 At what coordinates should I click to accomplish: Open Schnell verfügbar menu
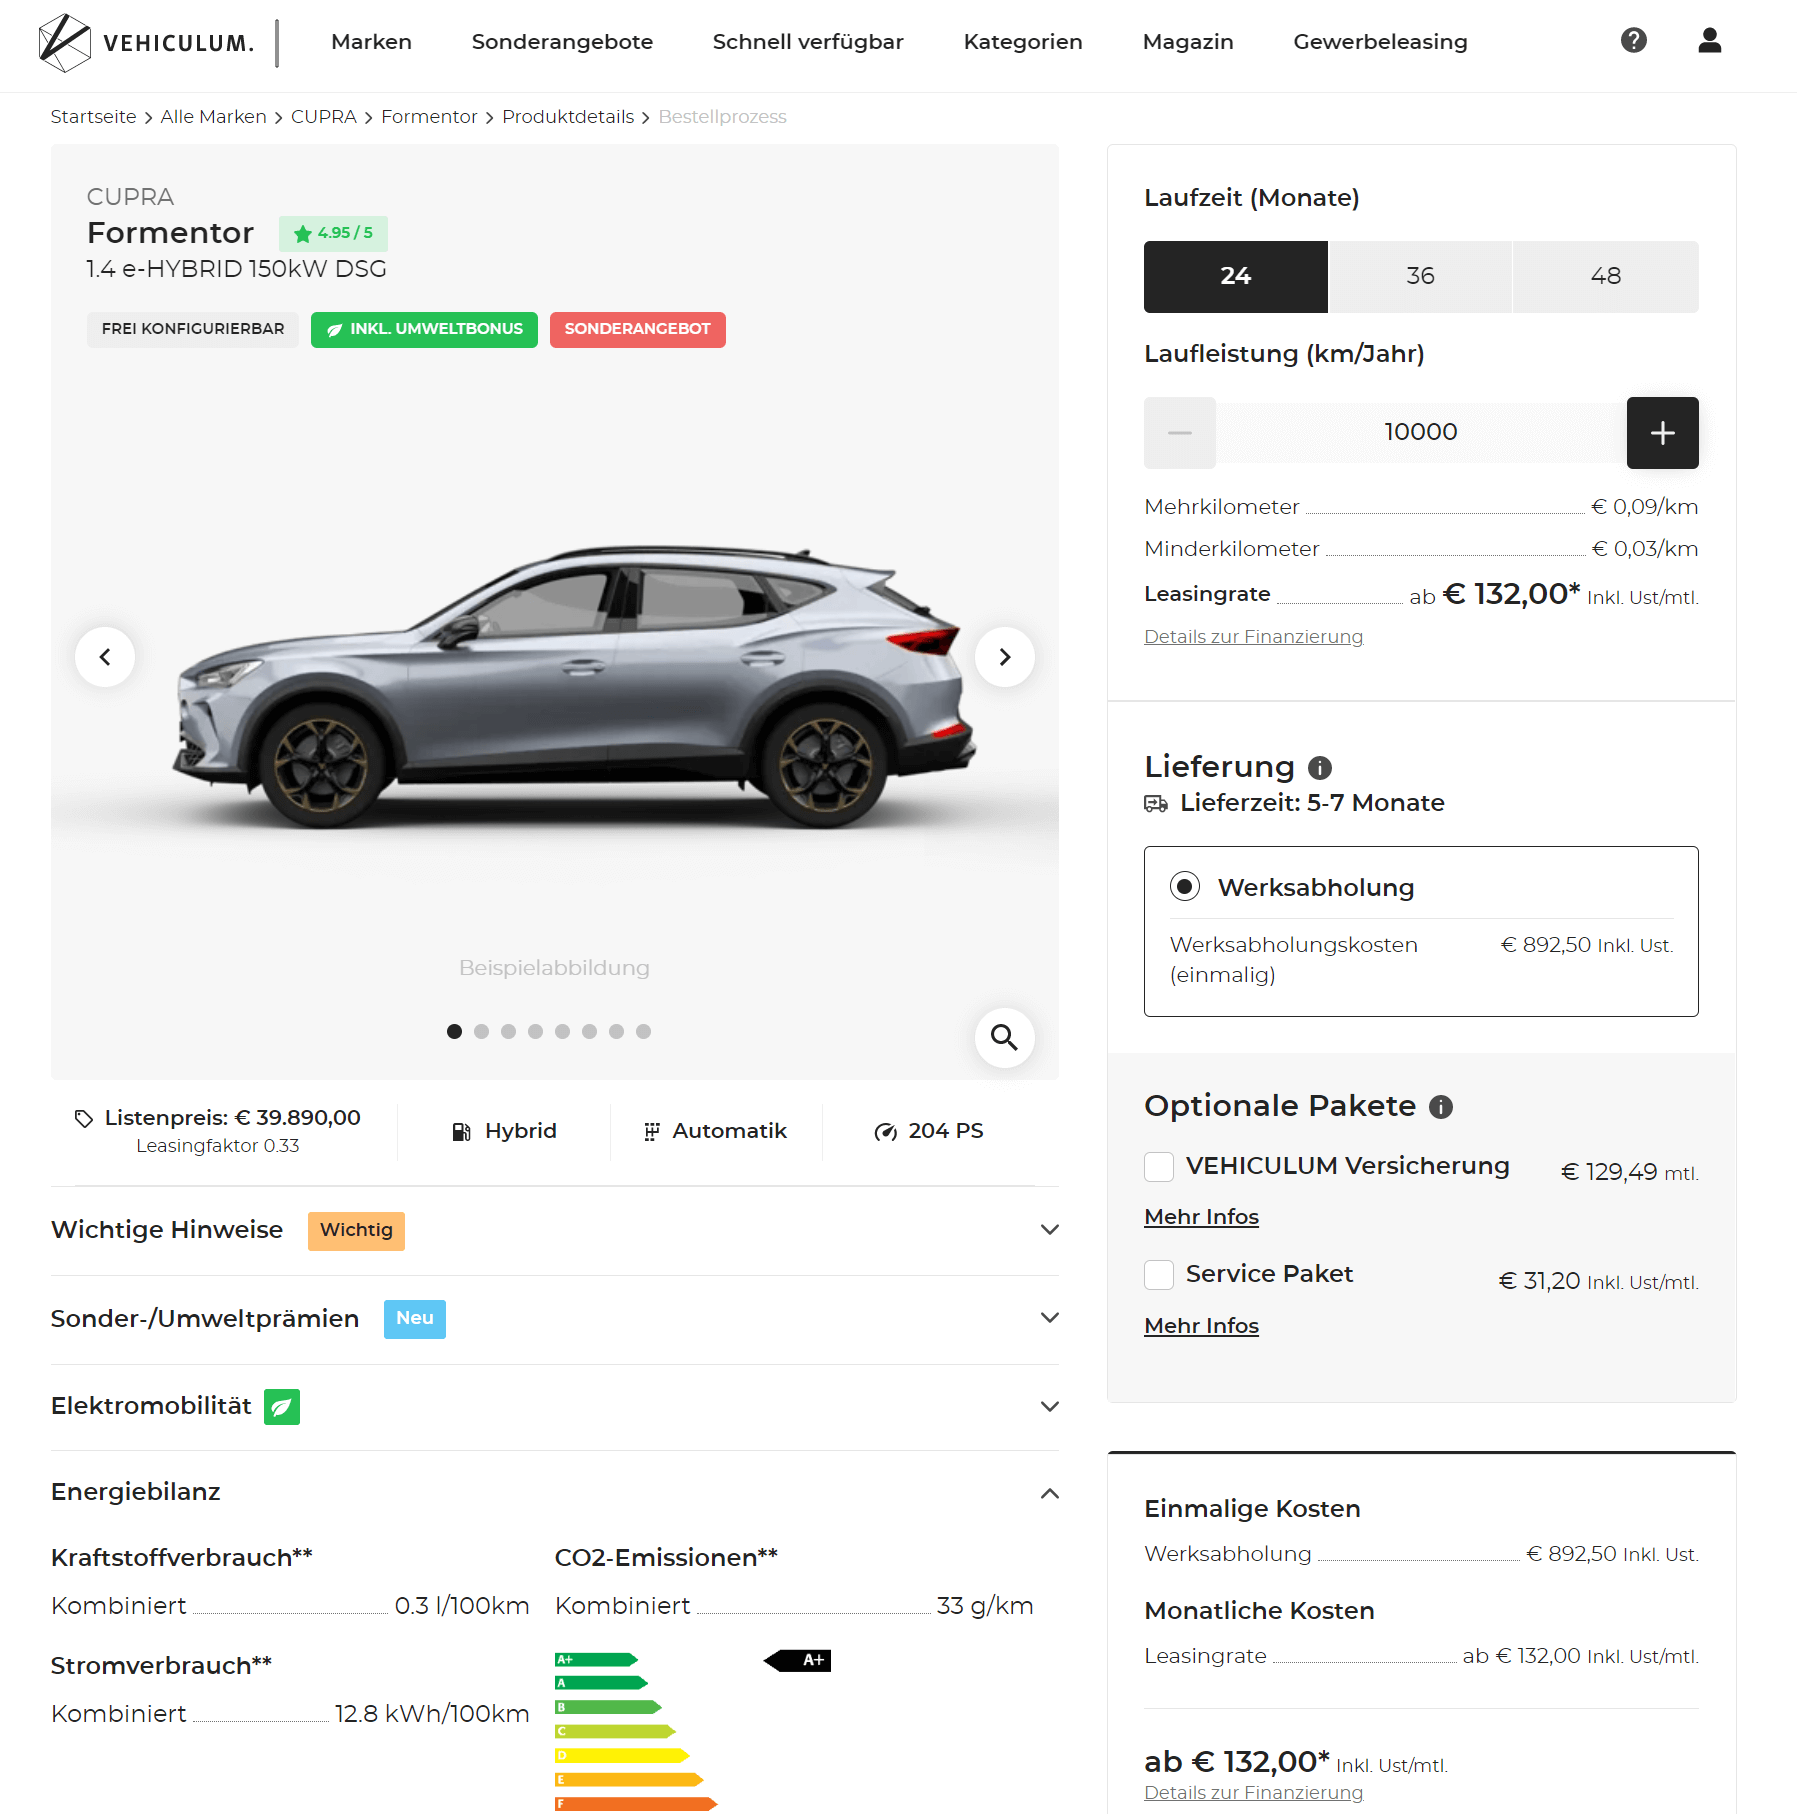pyautogui.click(x=808, y=42)
